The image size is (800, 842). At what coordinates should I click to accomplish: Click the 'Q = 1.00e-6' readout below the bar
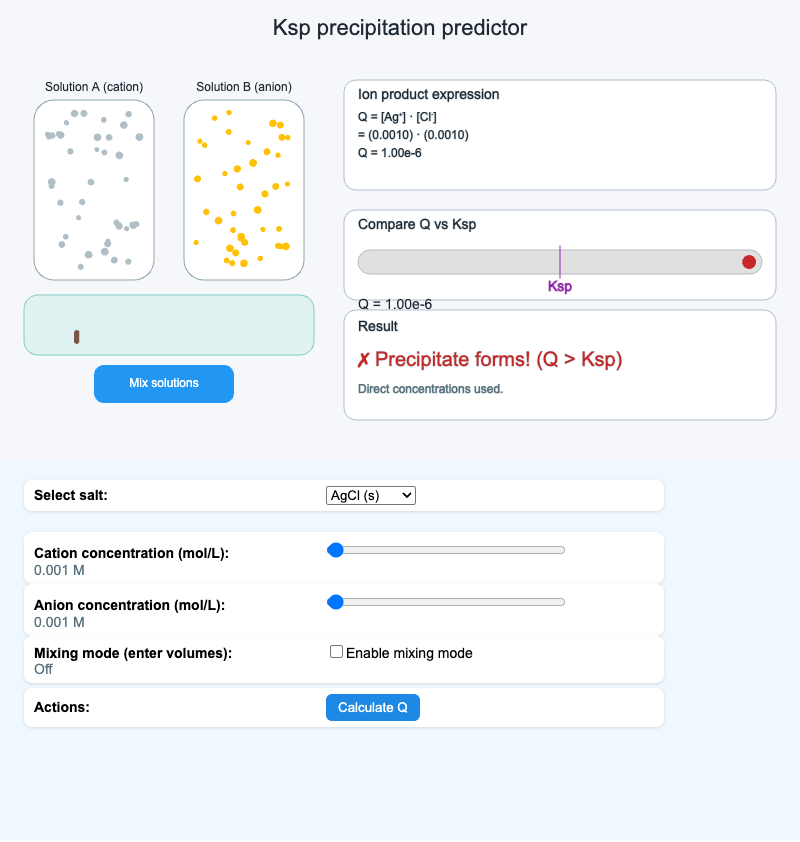pos(395,304)
